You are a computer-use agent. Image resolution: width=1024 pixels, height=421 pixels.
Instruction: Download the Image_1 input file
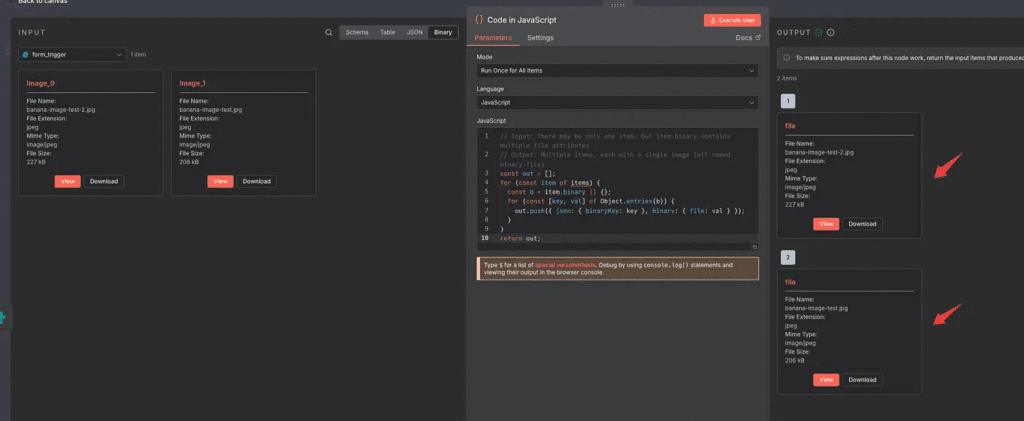pyautogui.click(x=257, y=181)
